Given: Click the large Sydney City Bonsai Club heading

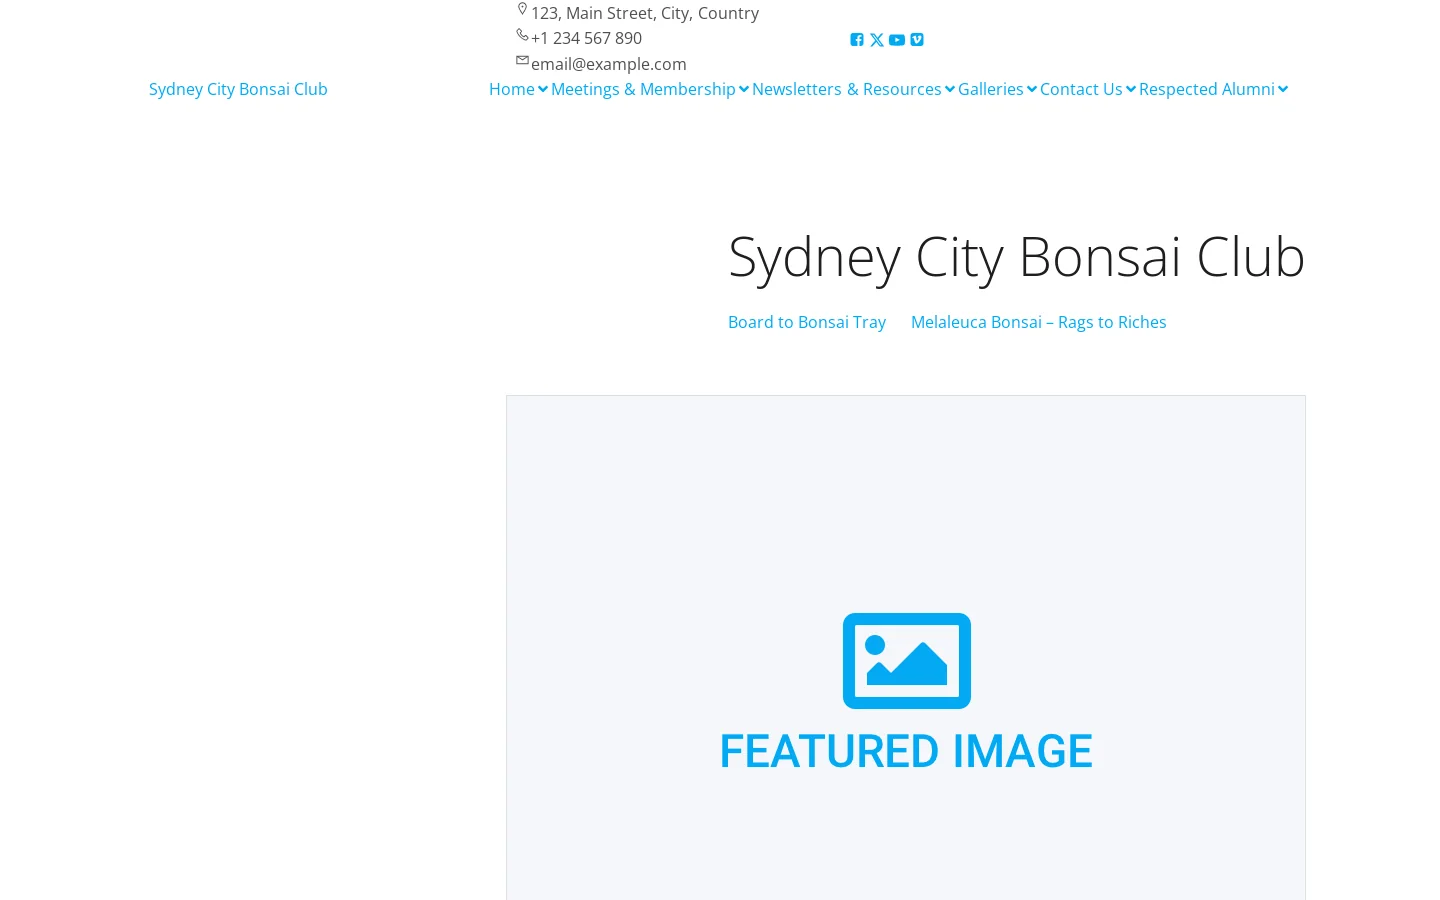Looking at the screenshot, I should pyautogui.click(x=1017, y=256).
